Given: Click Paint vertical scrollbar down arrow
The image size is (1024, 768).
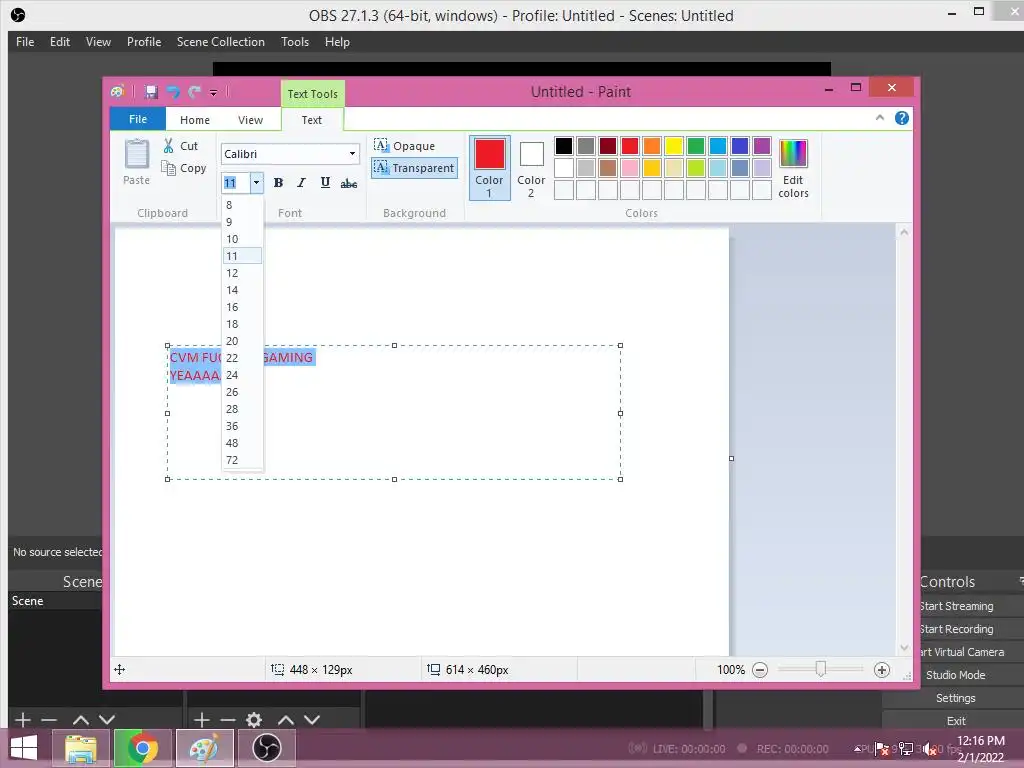Looking at the screenshot, I should click(904, 648).
